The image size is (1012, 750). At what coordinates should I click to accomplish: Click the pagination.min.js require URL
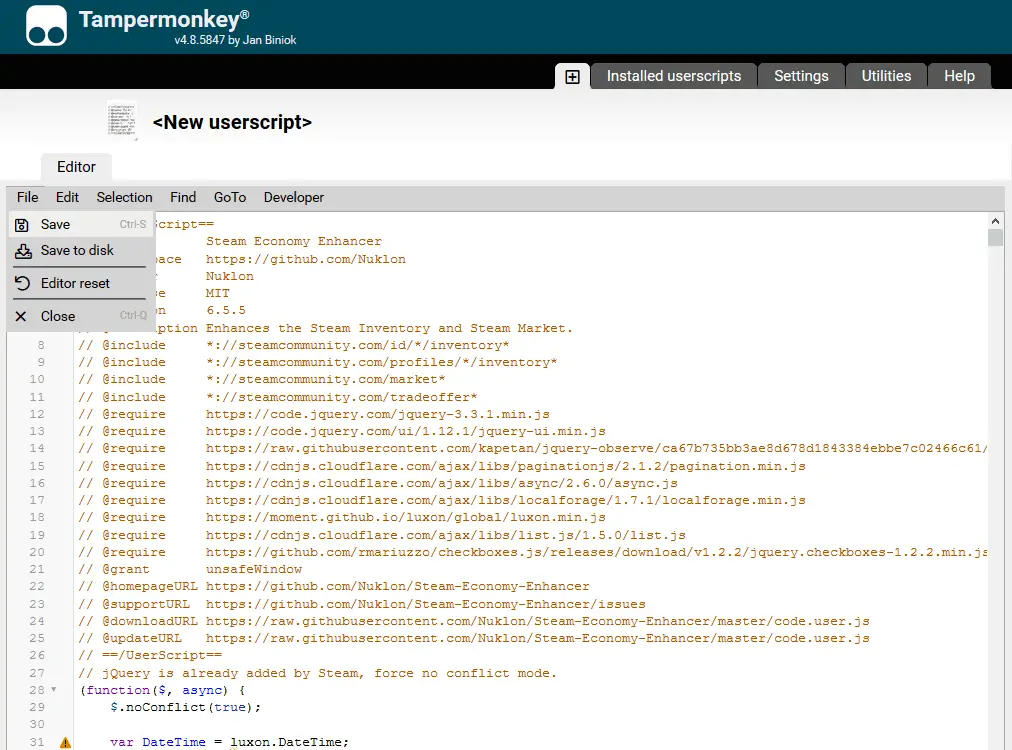(x=505, y=467)
